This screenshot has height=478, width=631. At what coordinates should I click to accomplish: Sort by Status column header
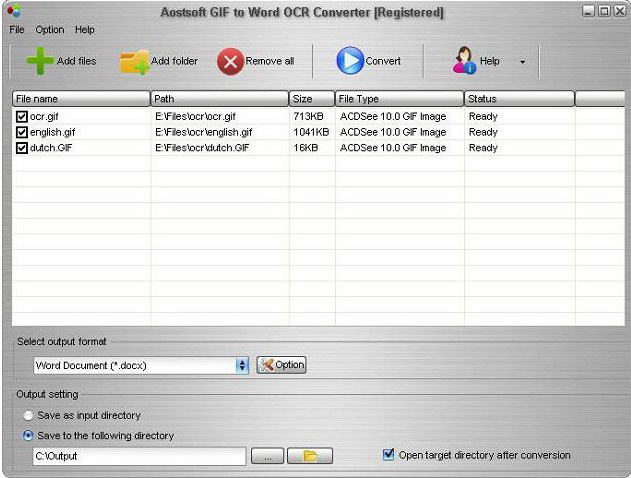click(x=519, y=99)
